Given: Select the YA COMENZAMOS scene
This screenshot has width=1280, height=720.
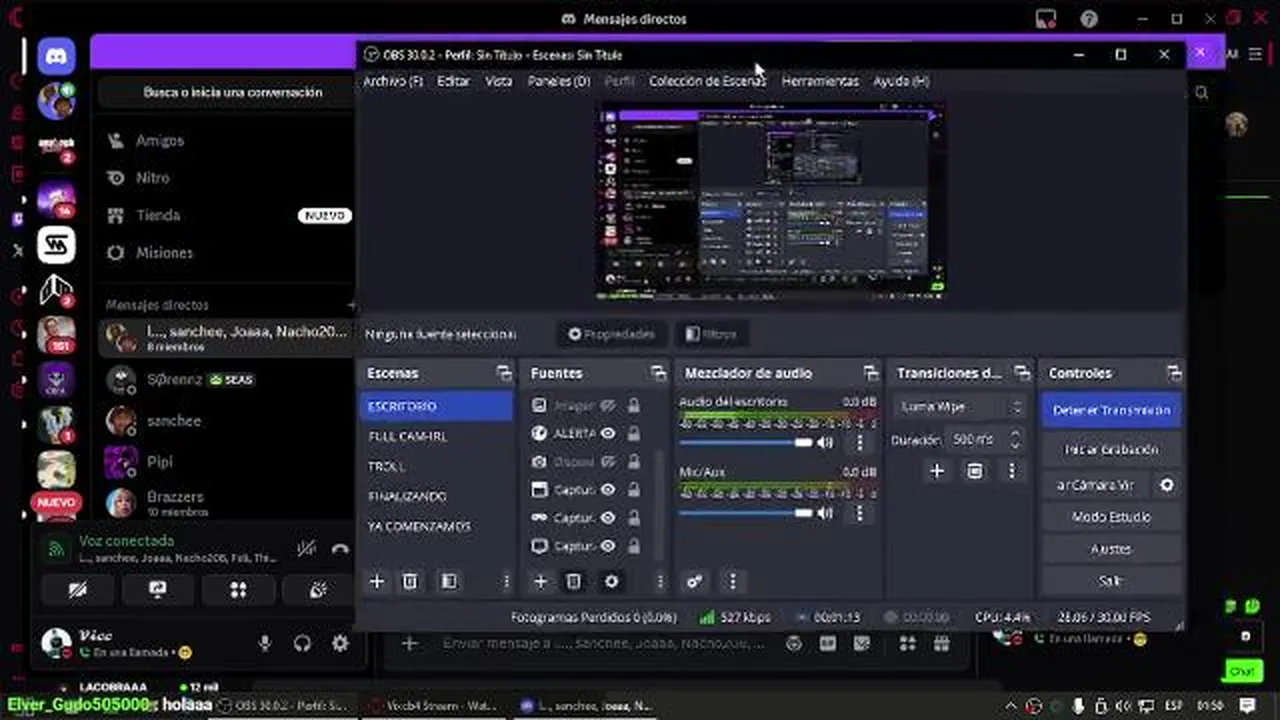Looking at the screenshot, I should coord(436,526).
